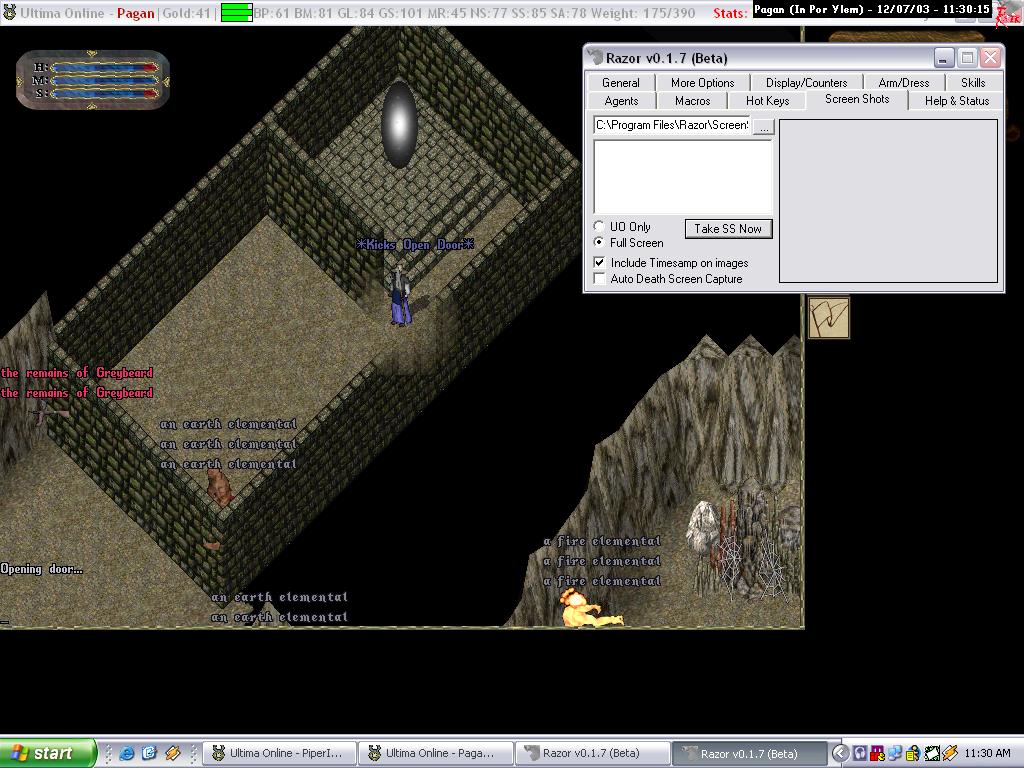This screenshot has width=1024, height=768.
Task: Enable Auto Death Screen Capture
Action: 600,279
